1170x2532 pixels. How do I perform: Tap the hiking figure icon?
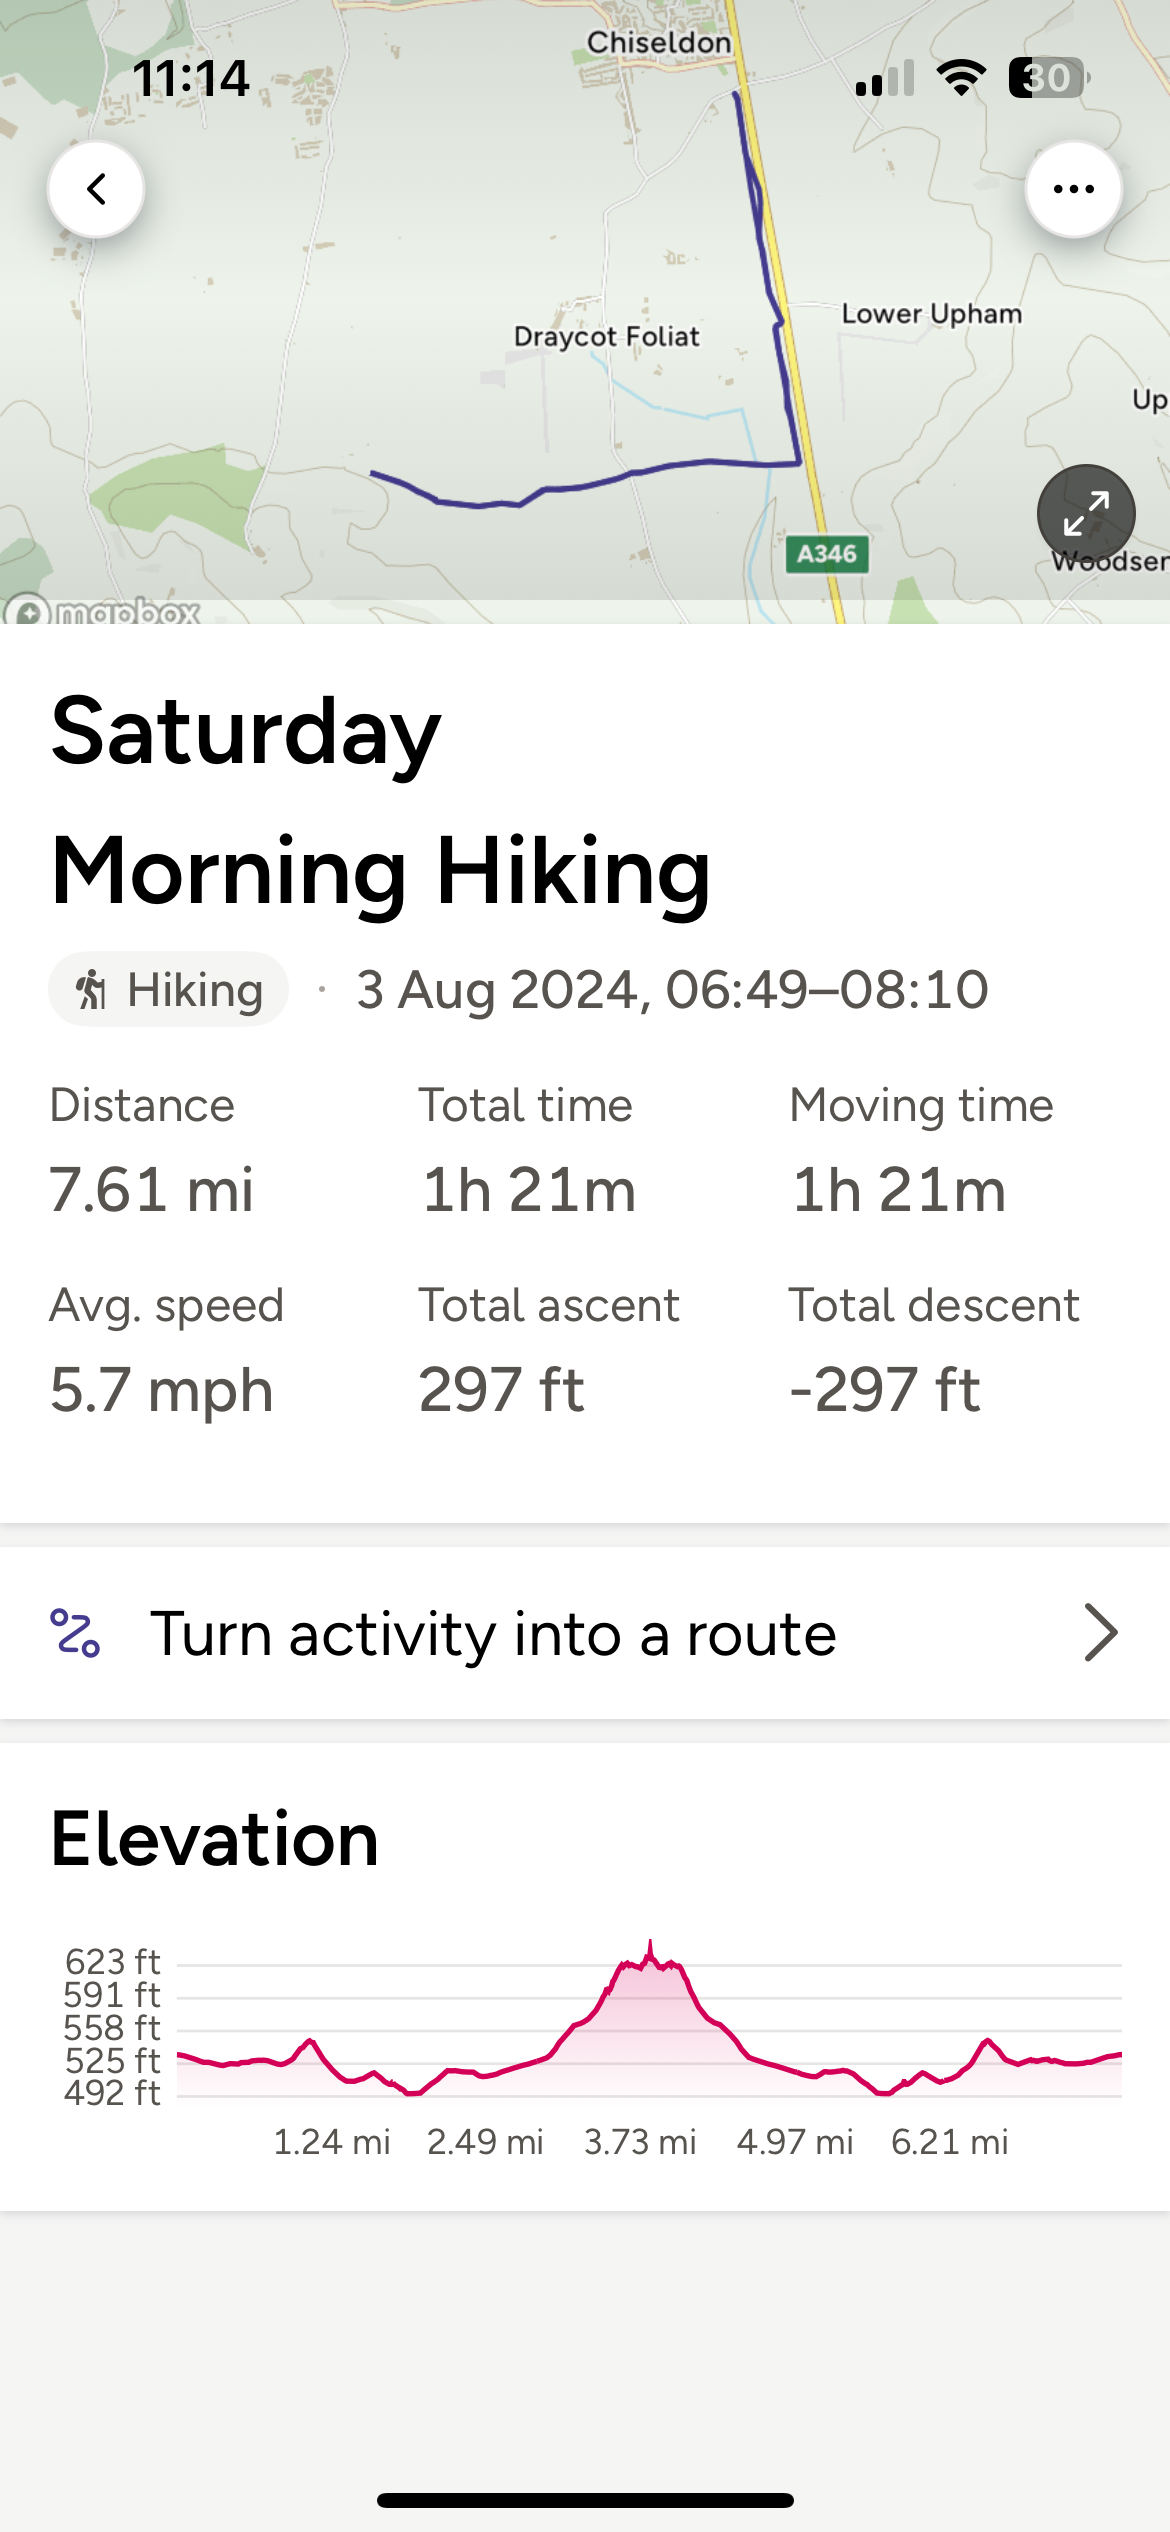tap(91, 990)
